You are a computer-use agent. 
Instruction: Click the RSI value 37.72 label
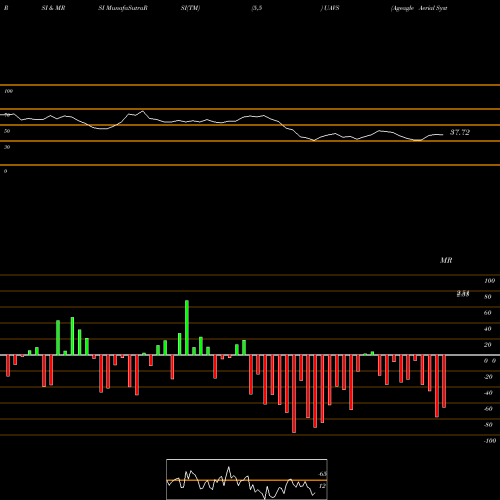coord(460,132)
